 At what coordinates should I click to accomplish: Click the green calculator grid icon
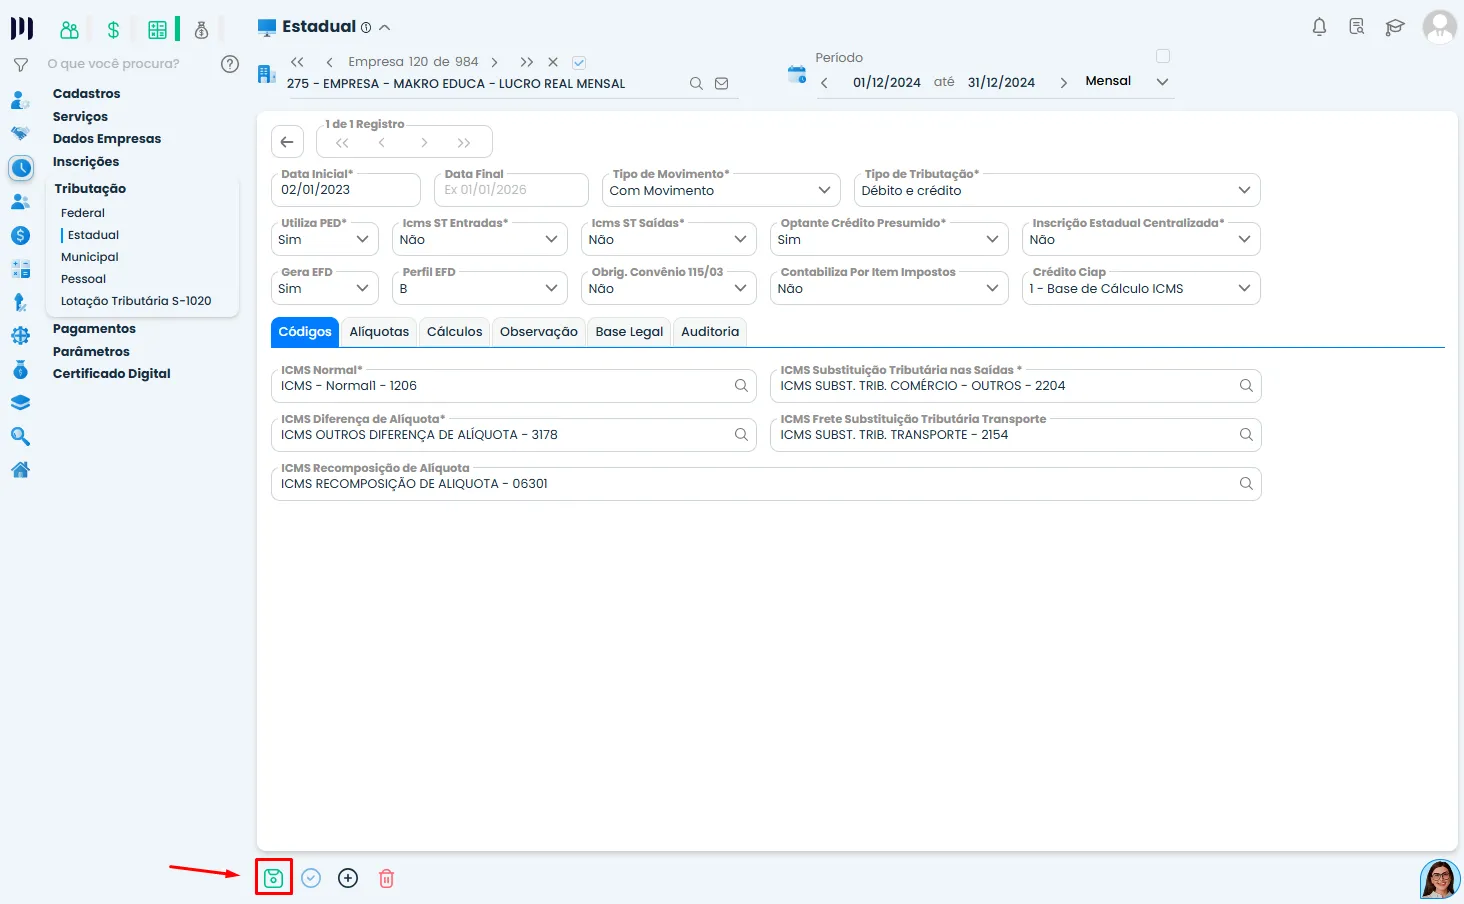pos(157,30)
